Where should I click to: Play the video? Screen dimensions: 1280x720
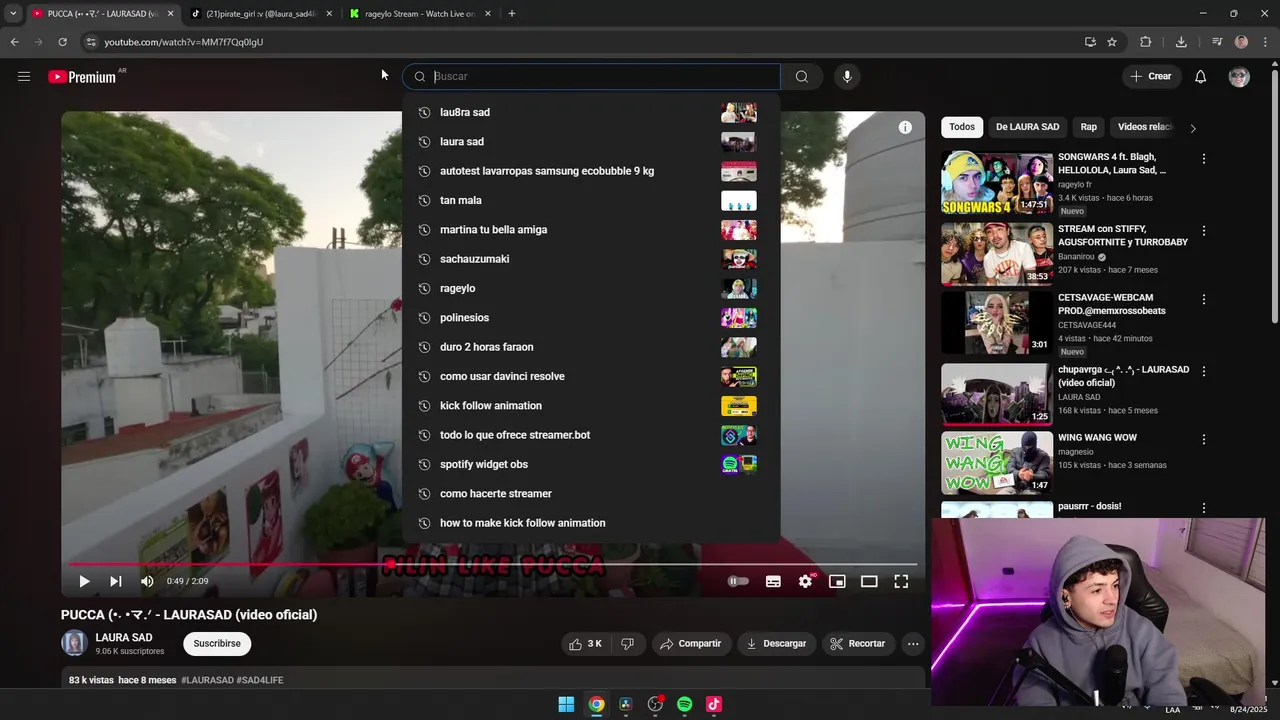(x=84, y=581)
